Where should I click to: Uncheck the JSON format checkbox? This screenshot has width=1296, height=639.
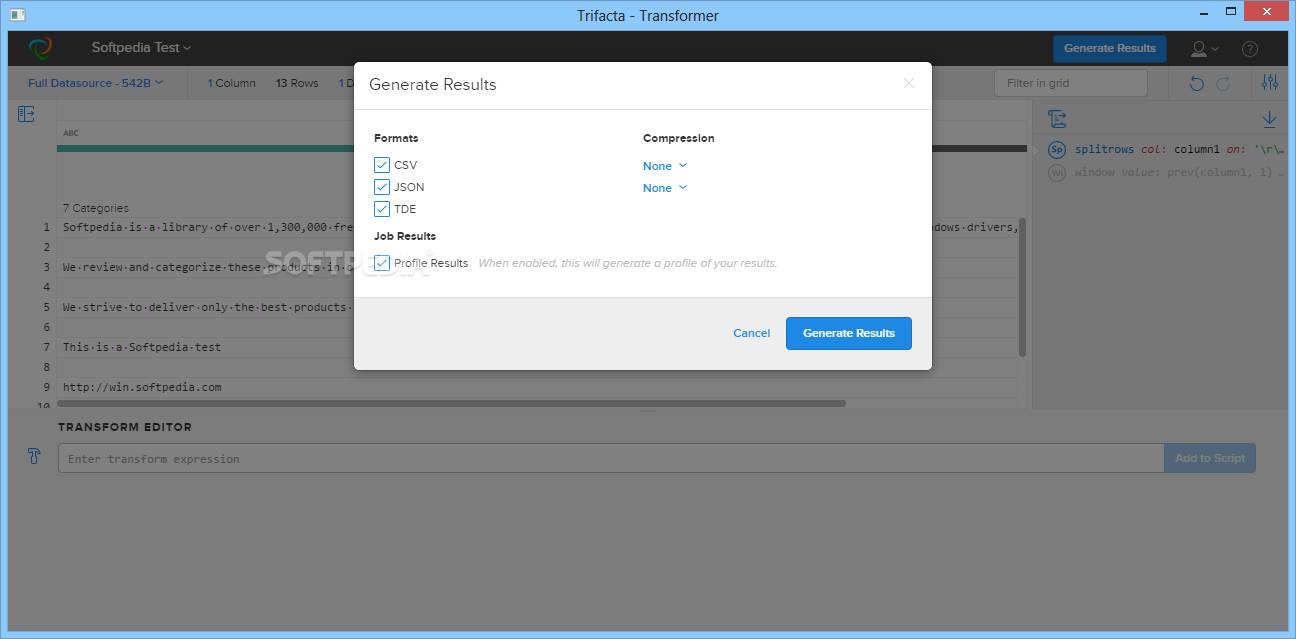(x=382, y=187)
